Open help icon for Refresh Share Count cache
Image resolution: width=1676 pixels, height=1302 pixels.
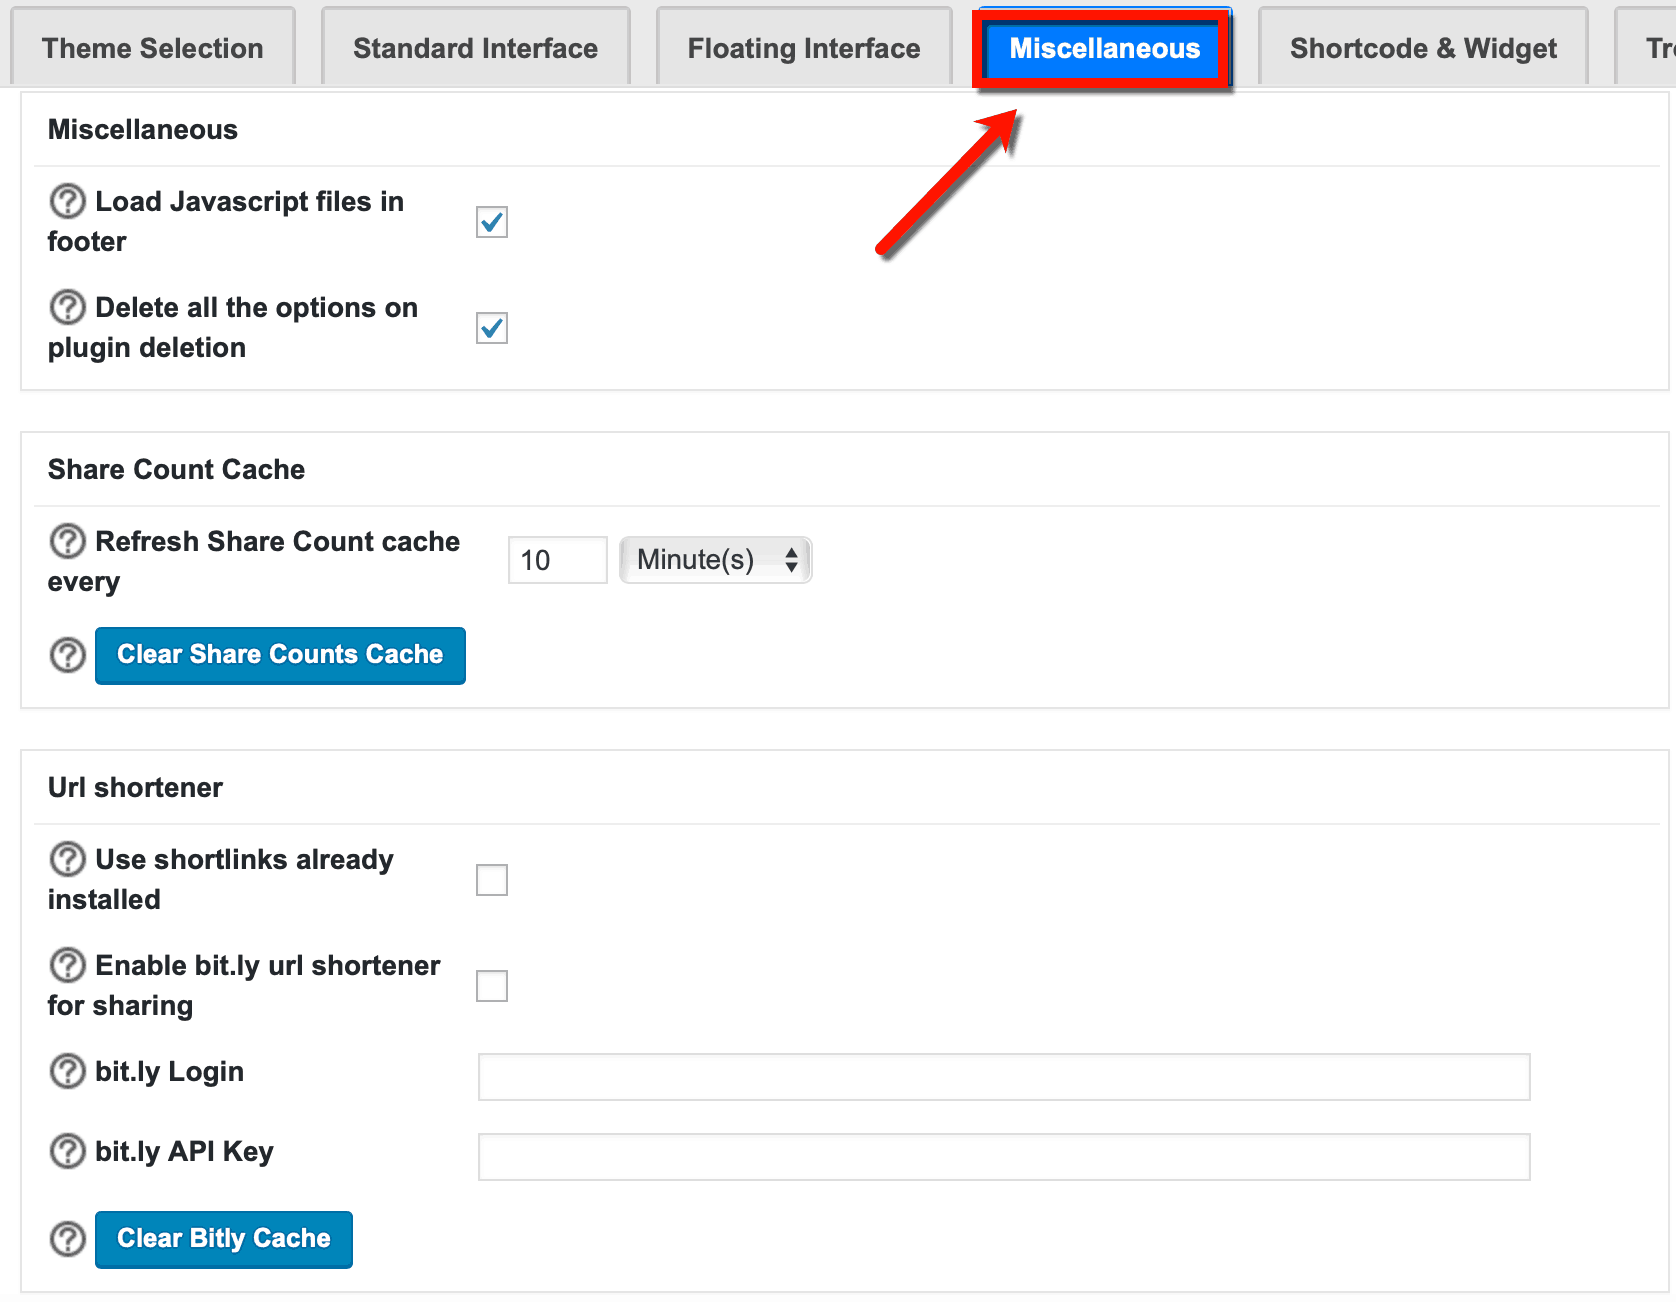point(67,541)
